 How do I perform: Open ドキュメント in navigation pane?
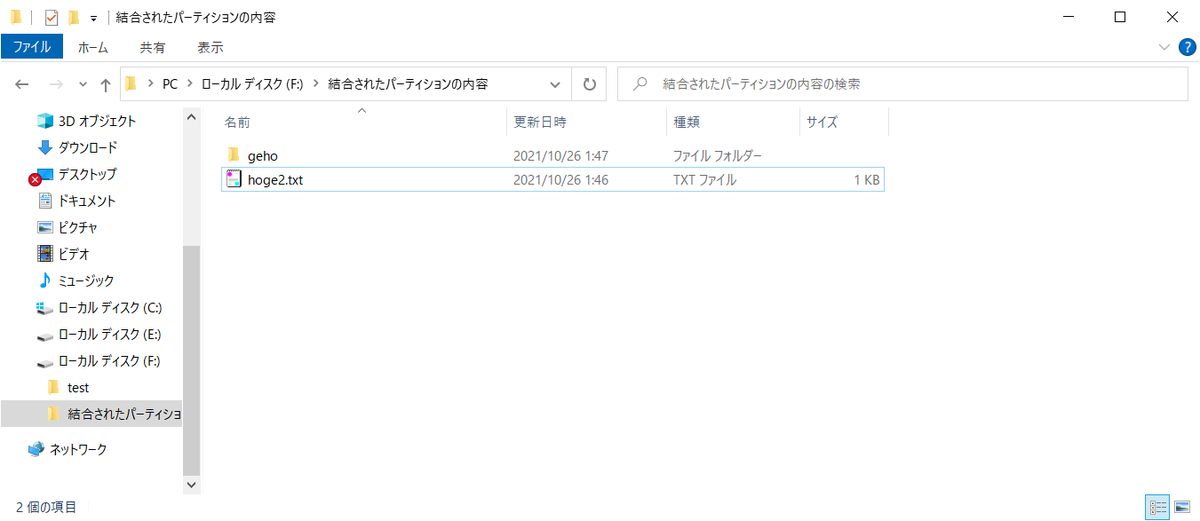click(86, 201)
